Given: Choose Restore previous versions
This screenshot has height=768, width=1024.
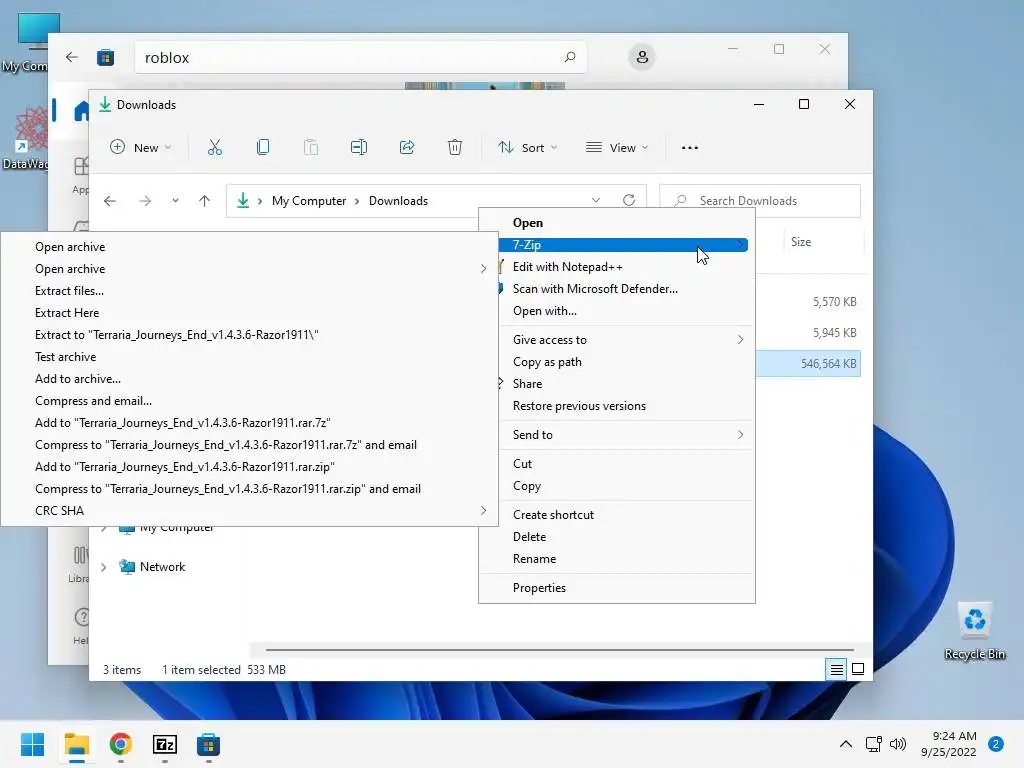Looking at the screenshot, I should pyautogui.click(x=616, y=406).
